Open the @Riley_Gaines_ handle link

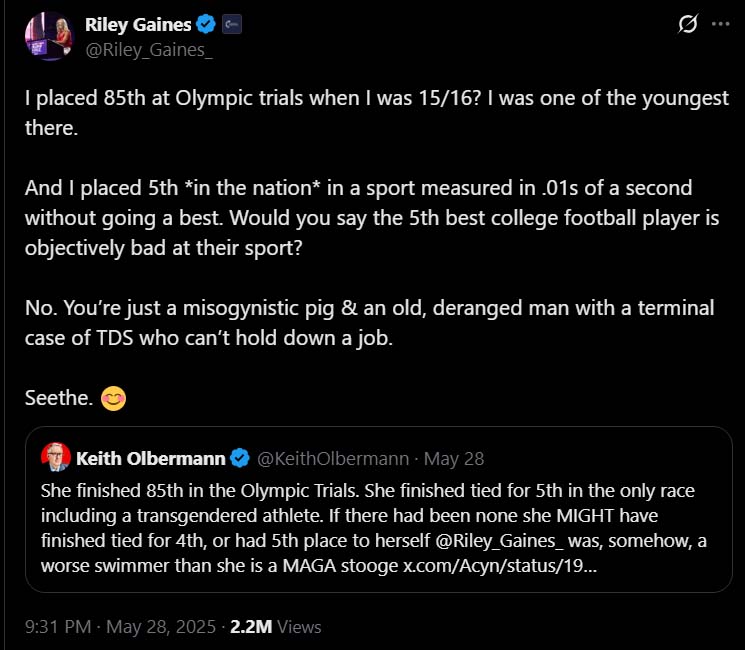coord(149,49)
